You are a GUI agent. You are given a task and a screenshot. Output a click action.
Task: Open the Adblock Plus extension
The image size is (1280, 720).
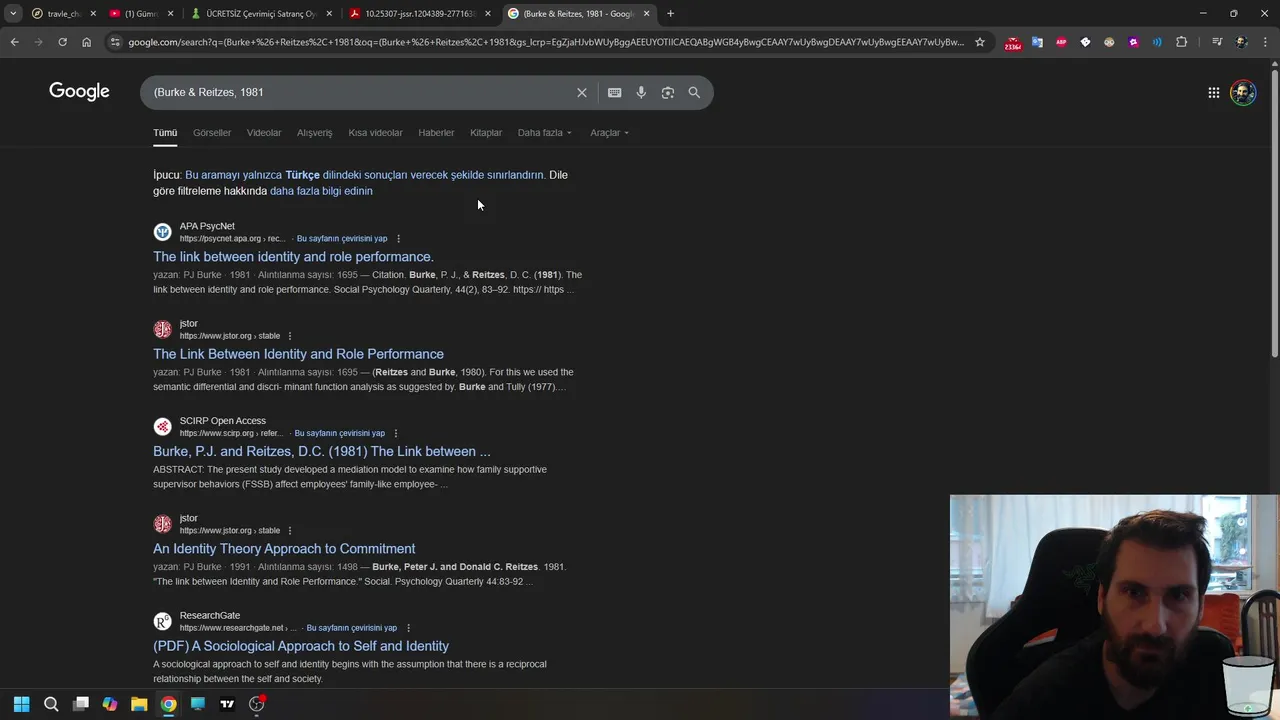tap(1061, 42)
